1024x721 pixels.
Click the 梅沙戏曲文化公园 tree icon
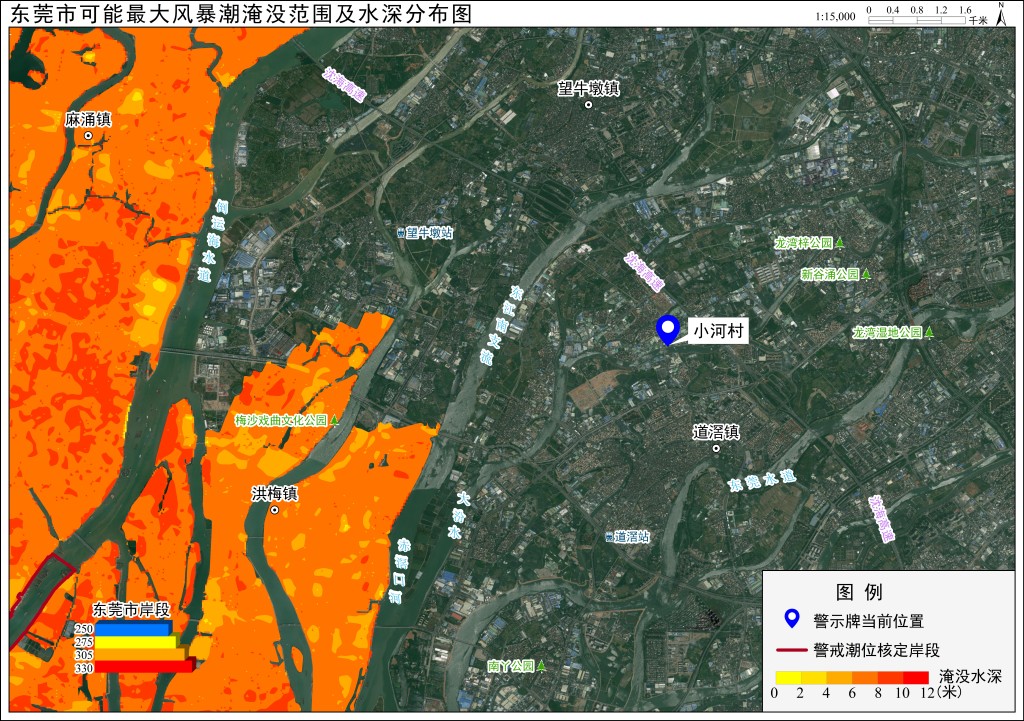[334, 420]
